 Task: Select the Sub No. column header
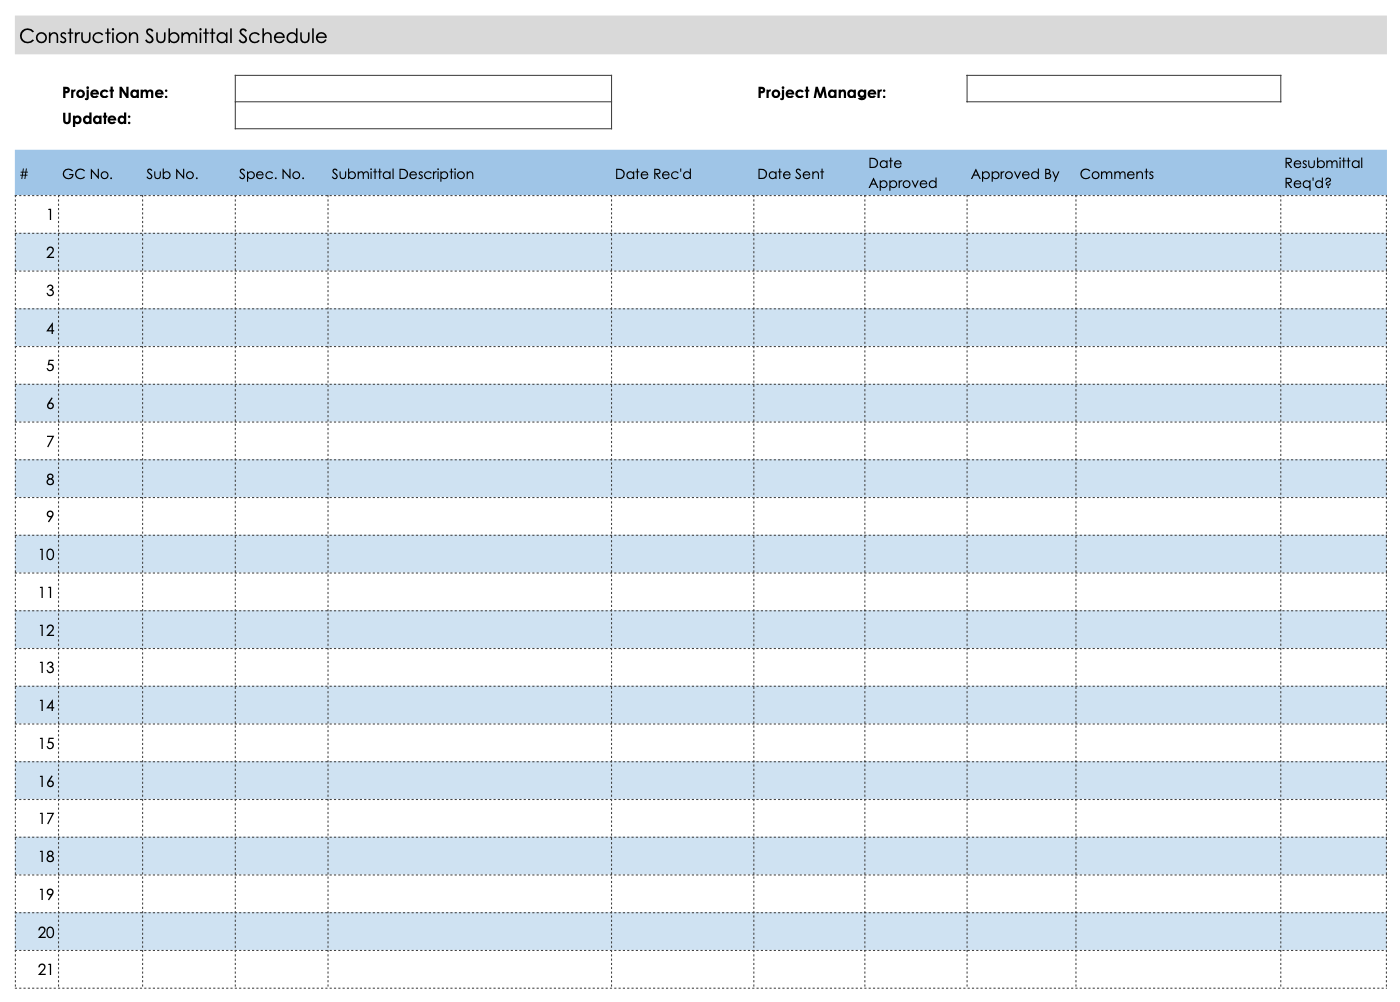(171, 173)
